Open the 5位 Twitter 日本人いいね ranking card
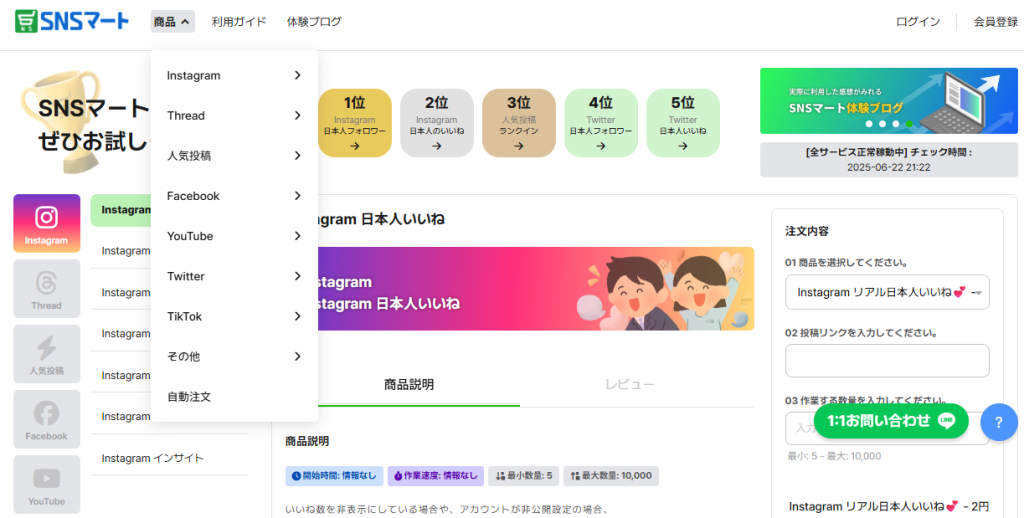The image size is (1024, 518). [683, 123]
